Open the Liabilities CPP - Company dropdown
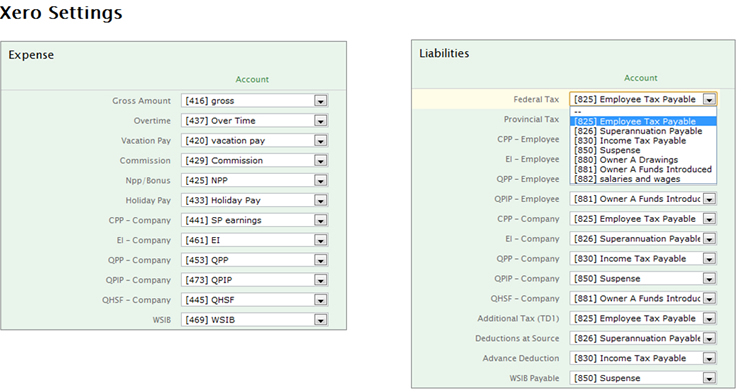This screenshot has height=392, width=741. point(643,218)
